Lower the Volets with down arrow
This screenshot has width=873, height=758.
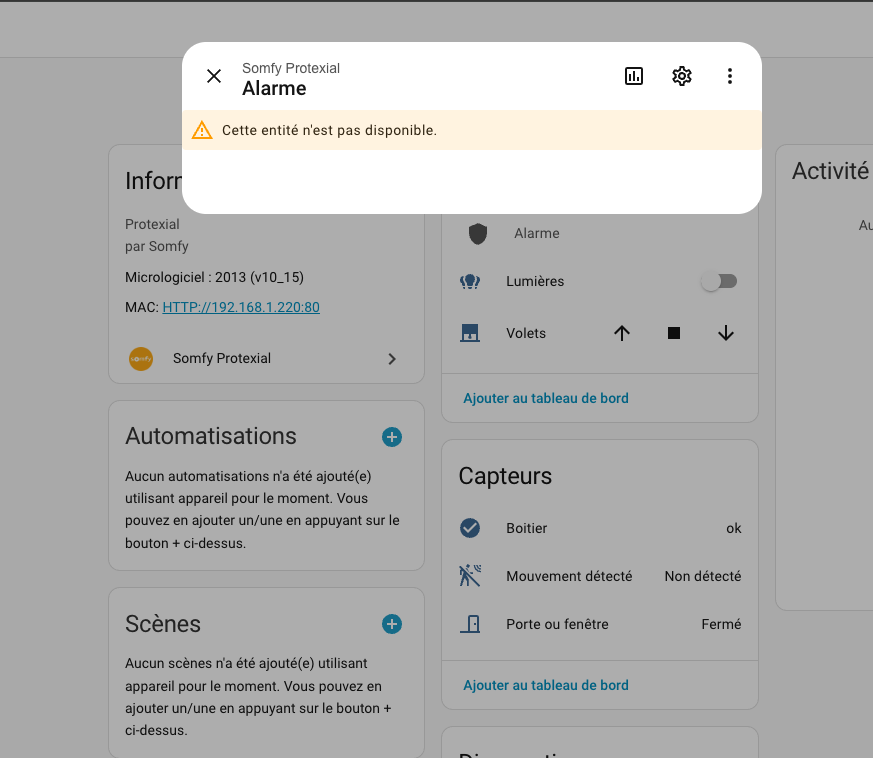pyautogui.click(x=726, y=334)
